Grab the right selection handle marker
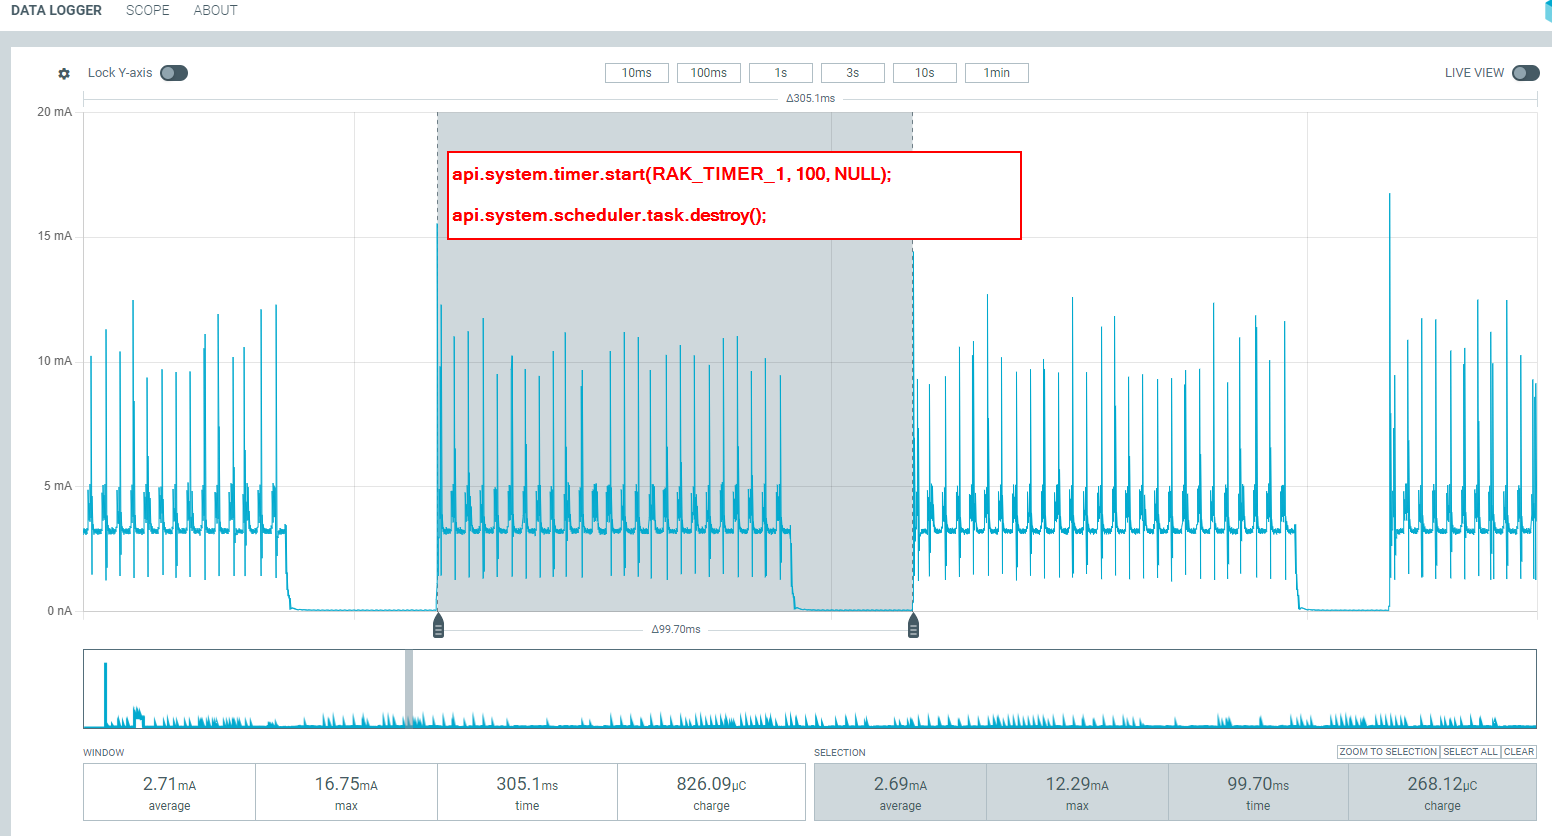The width and height of the screenshot is (1552, 836). coord(913,627)
